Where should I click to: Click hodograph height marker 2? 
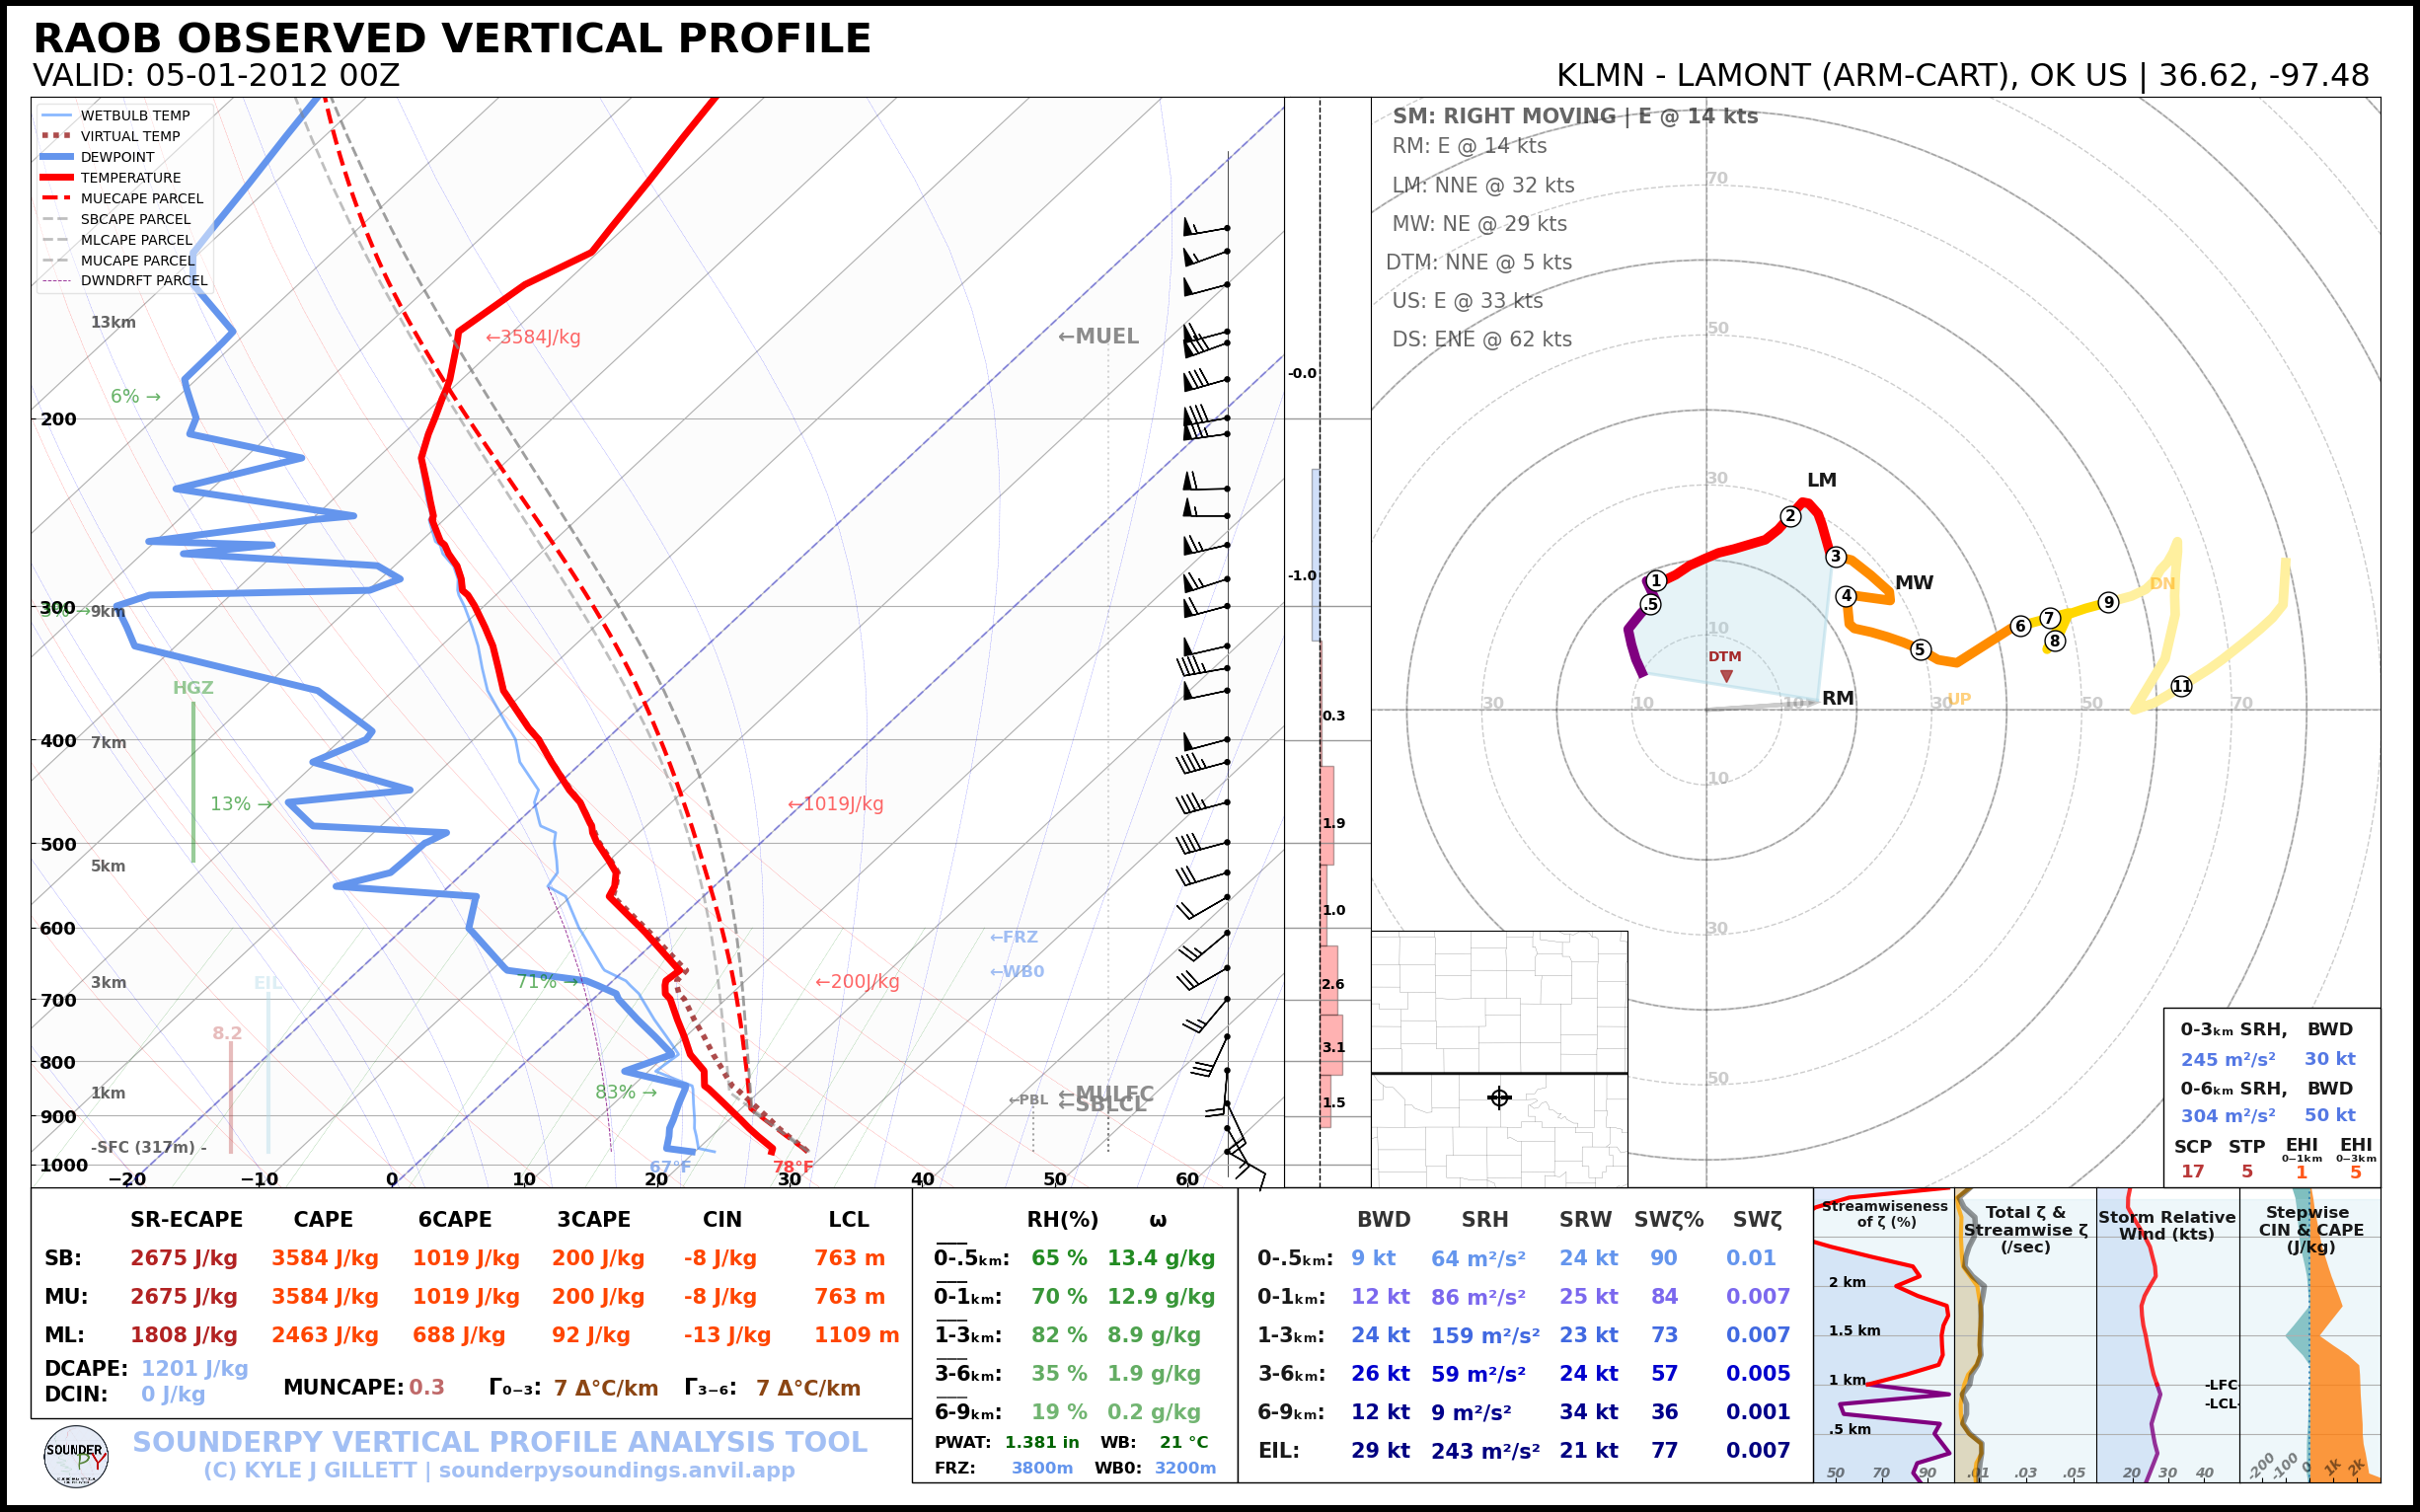tap(1790, 516)
